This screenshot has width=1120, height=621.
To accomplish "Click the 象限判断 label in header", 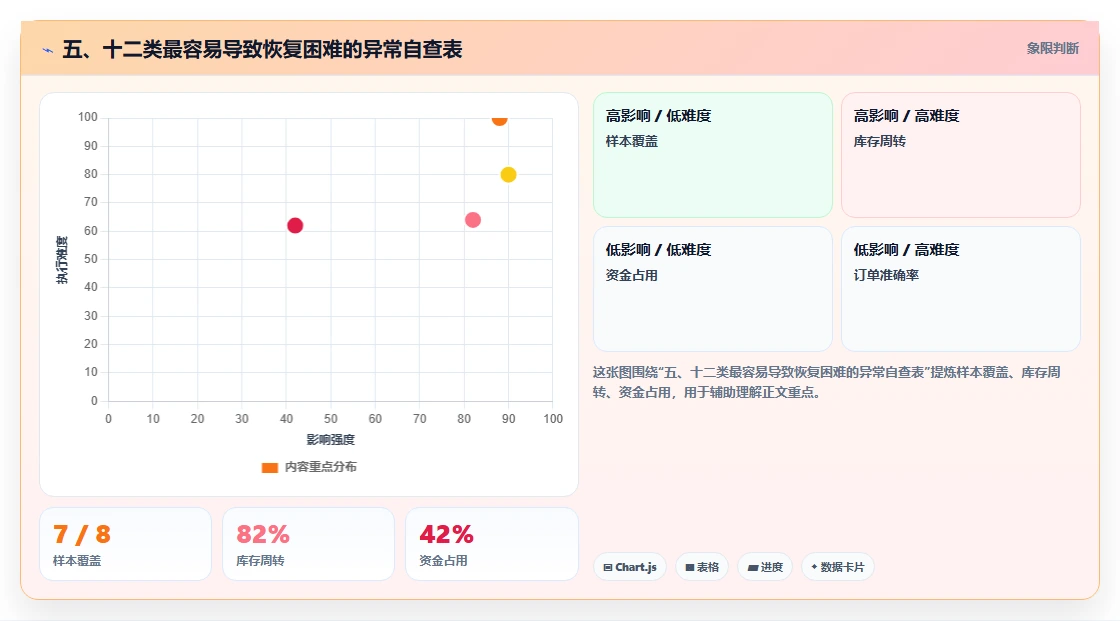I will click(x=1052, y=49).
